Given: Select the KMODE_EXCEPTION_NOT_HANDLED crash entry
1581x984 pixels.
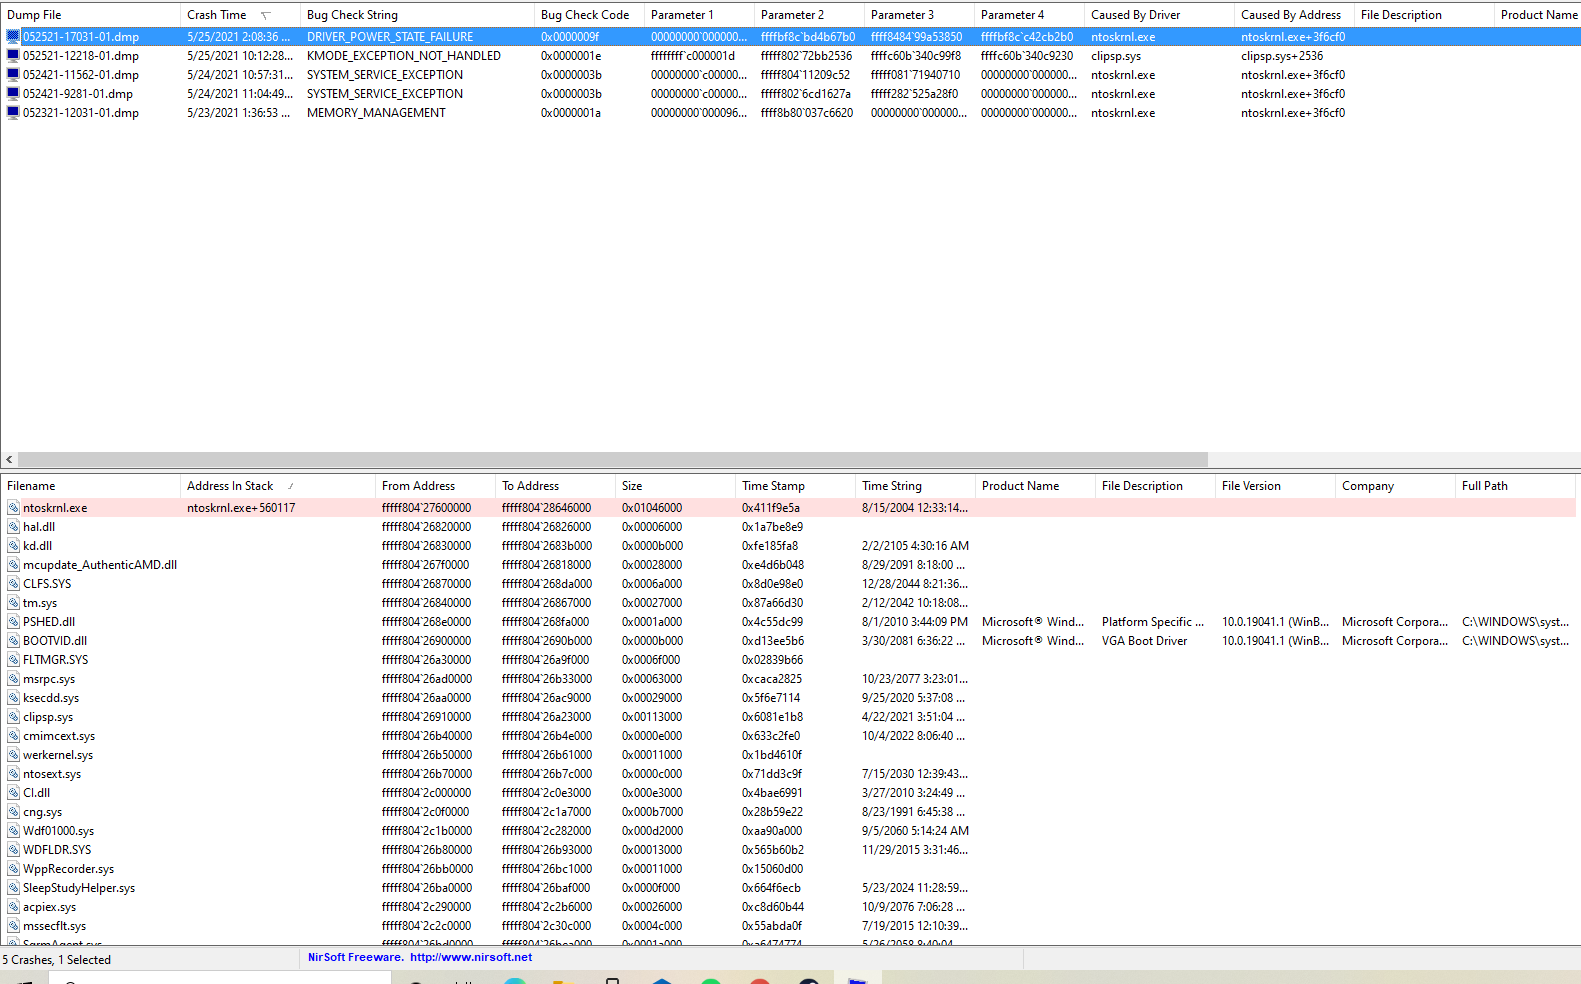Looking at the screenshot, I should tap(790, 56).
